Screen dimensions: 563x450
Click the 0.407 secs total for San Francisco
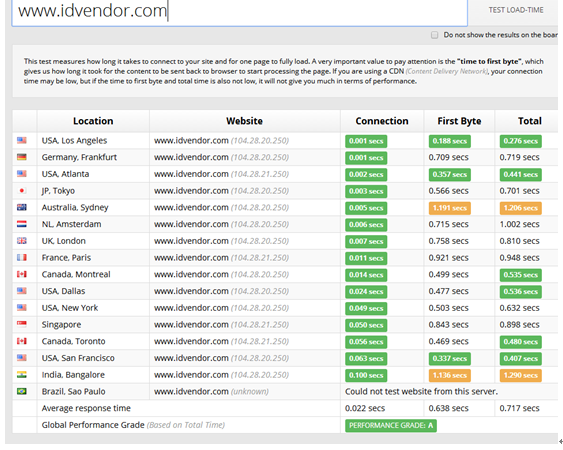(x=520, y=358)
